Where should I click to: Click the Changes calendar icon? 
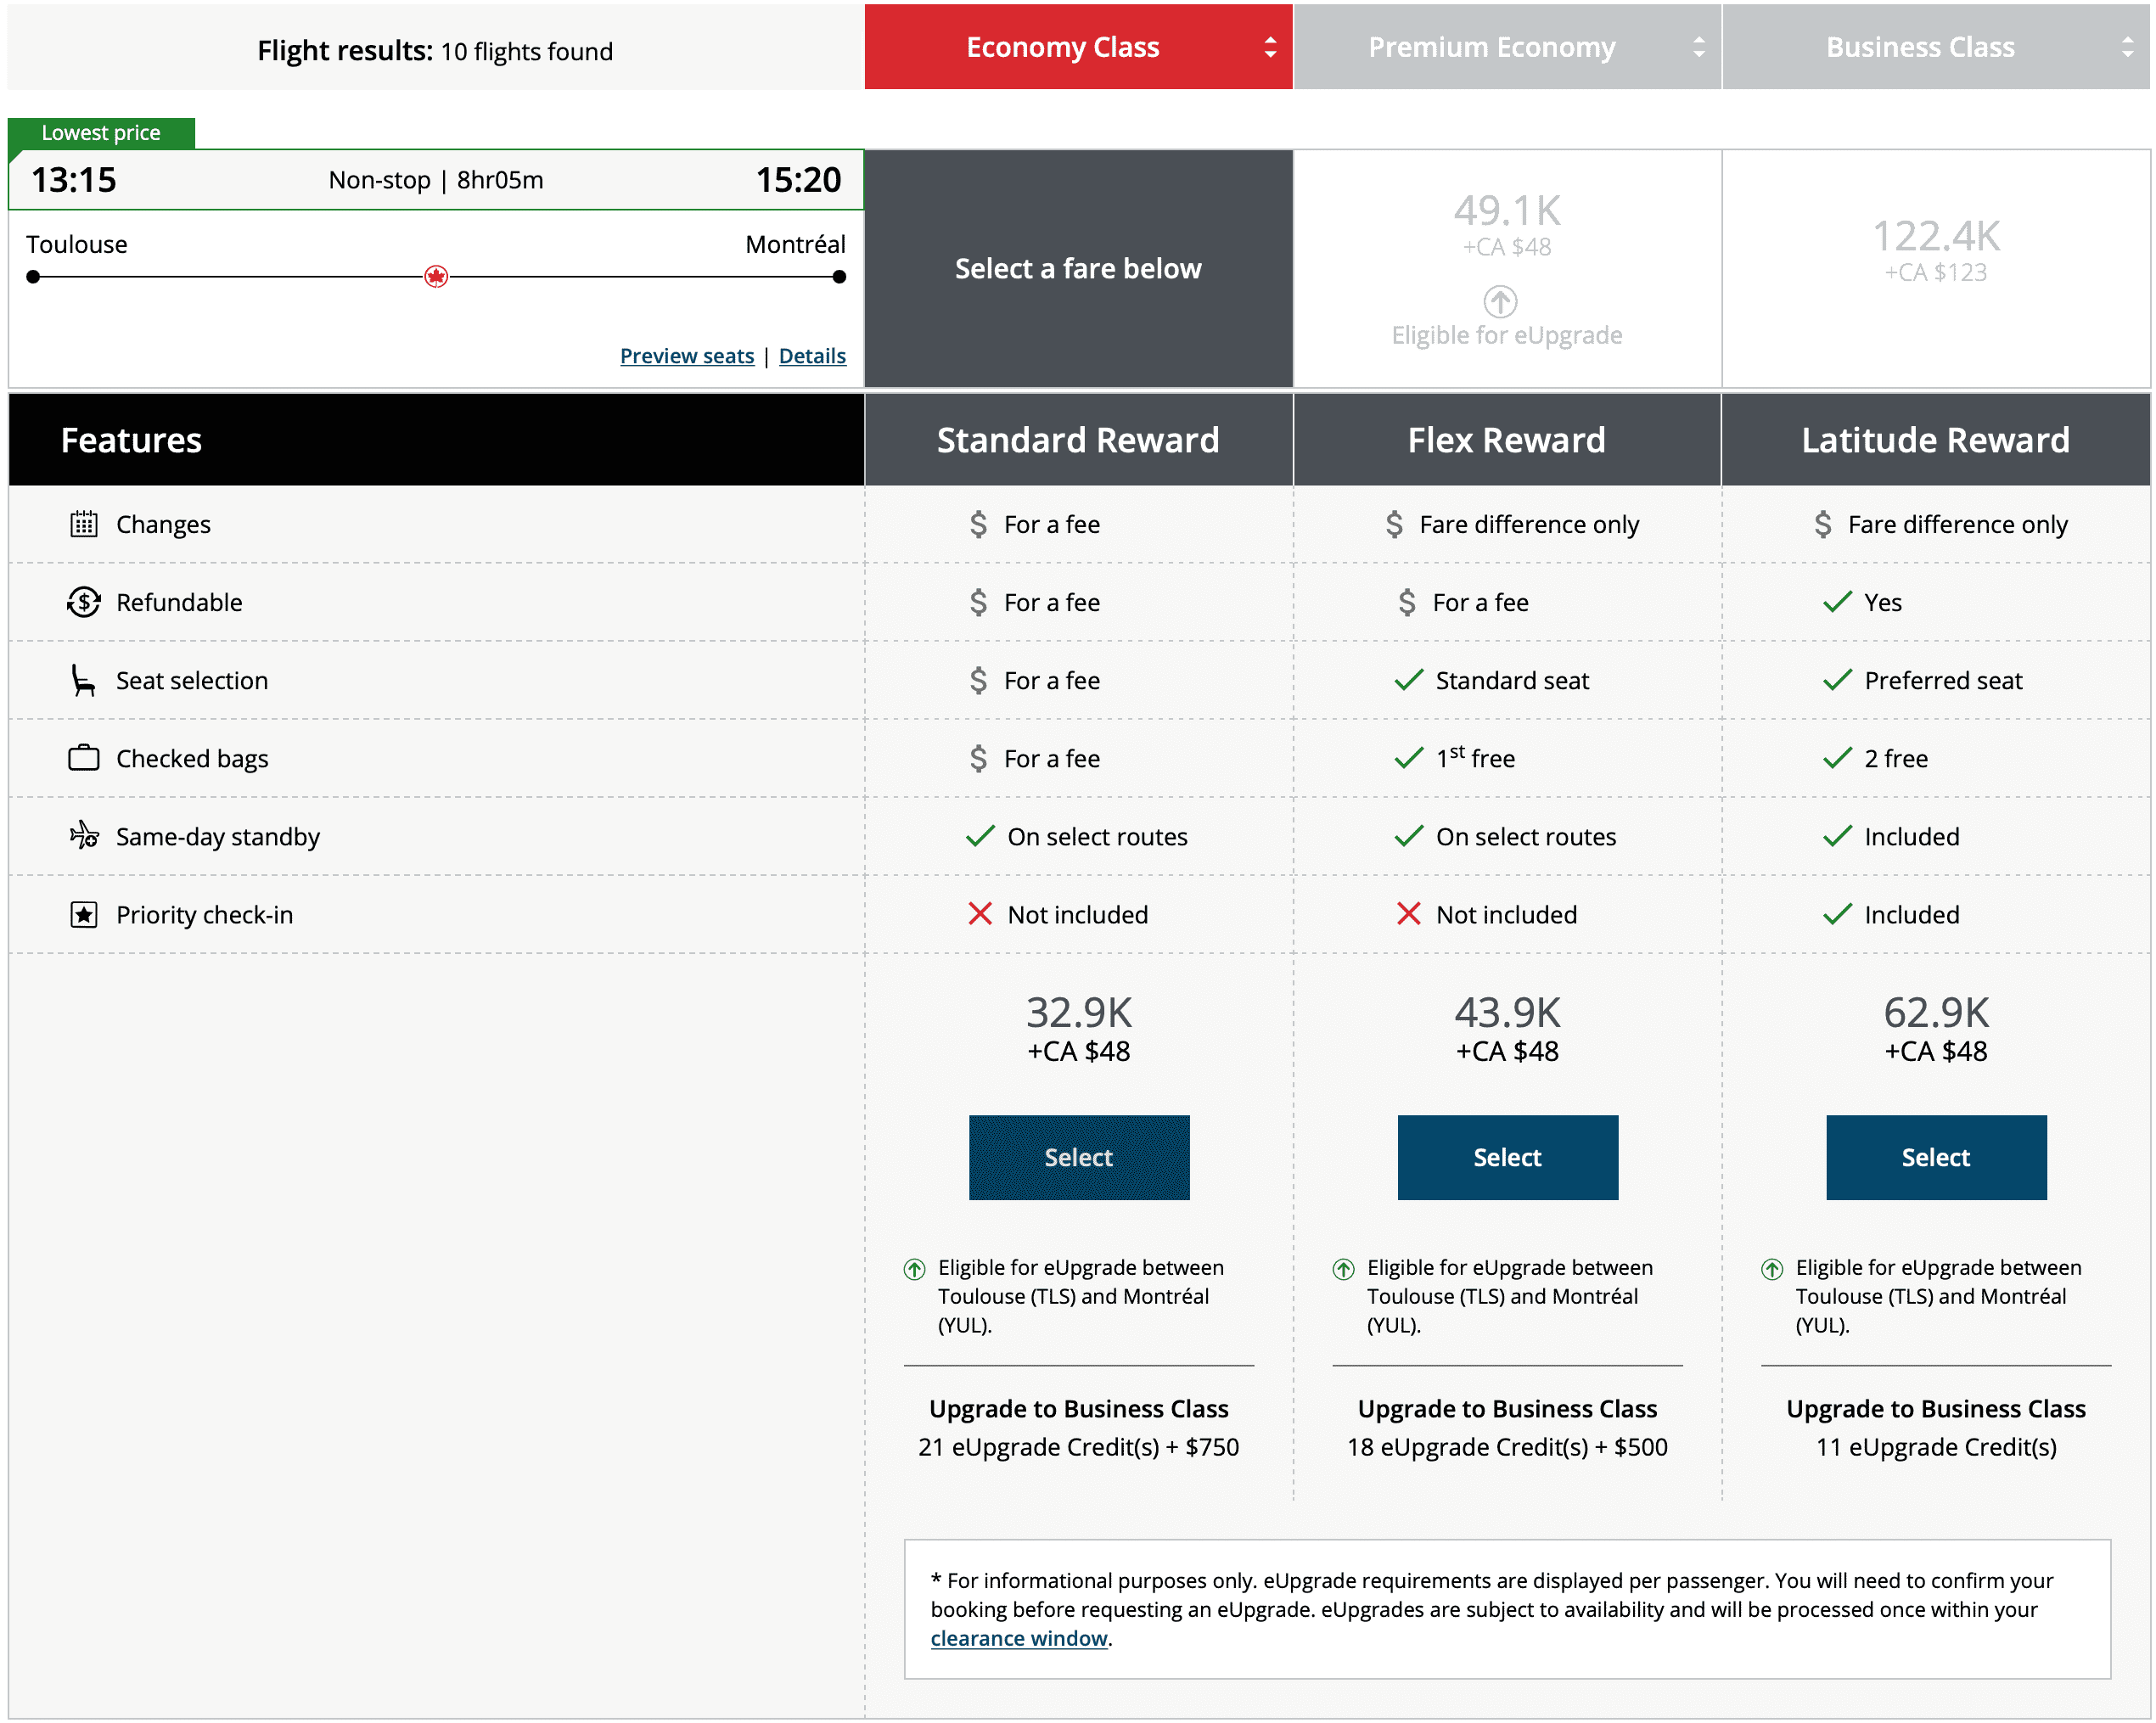84,524
